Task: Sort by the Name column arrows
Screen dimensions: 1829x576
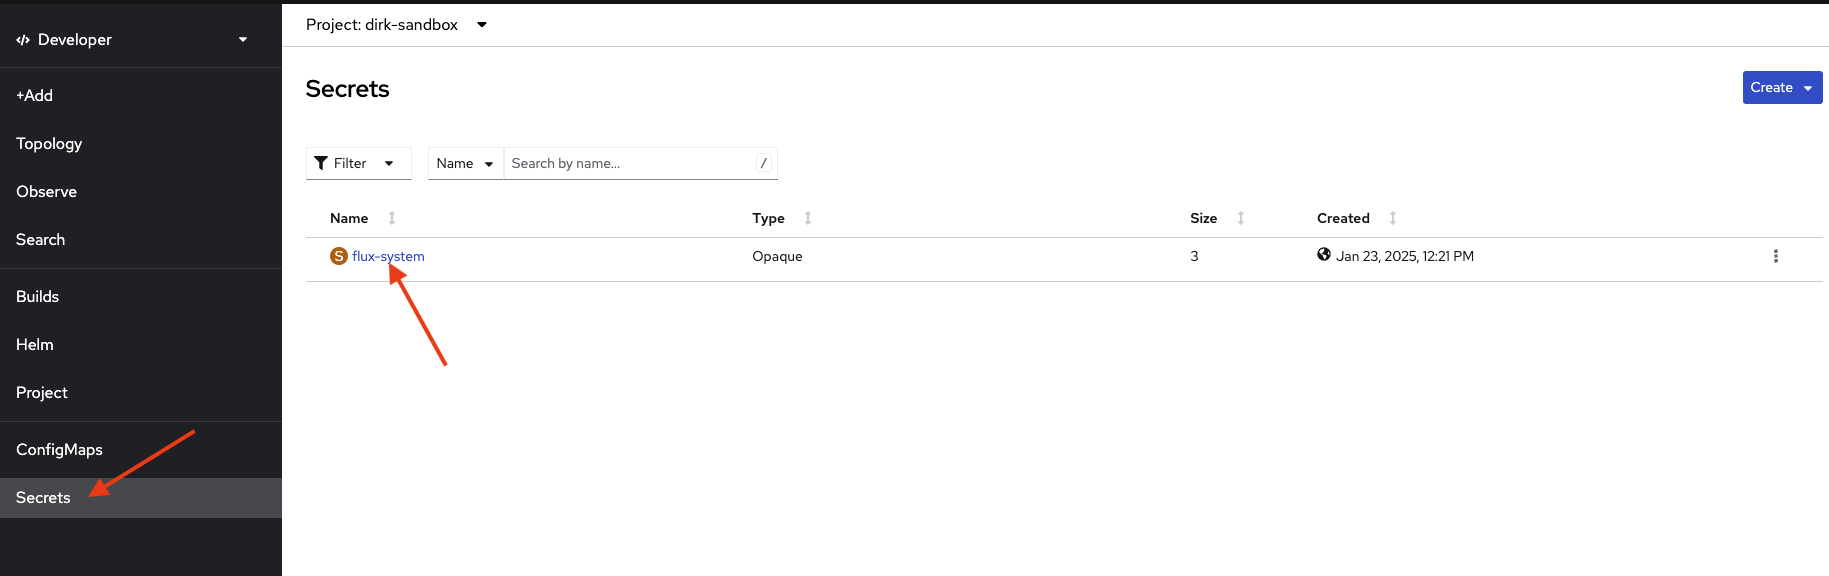Action: 392,218
